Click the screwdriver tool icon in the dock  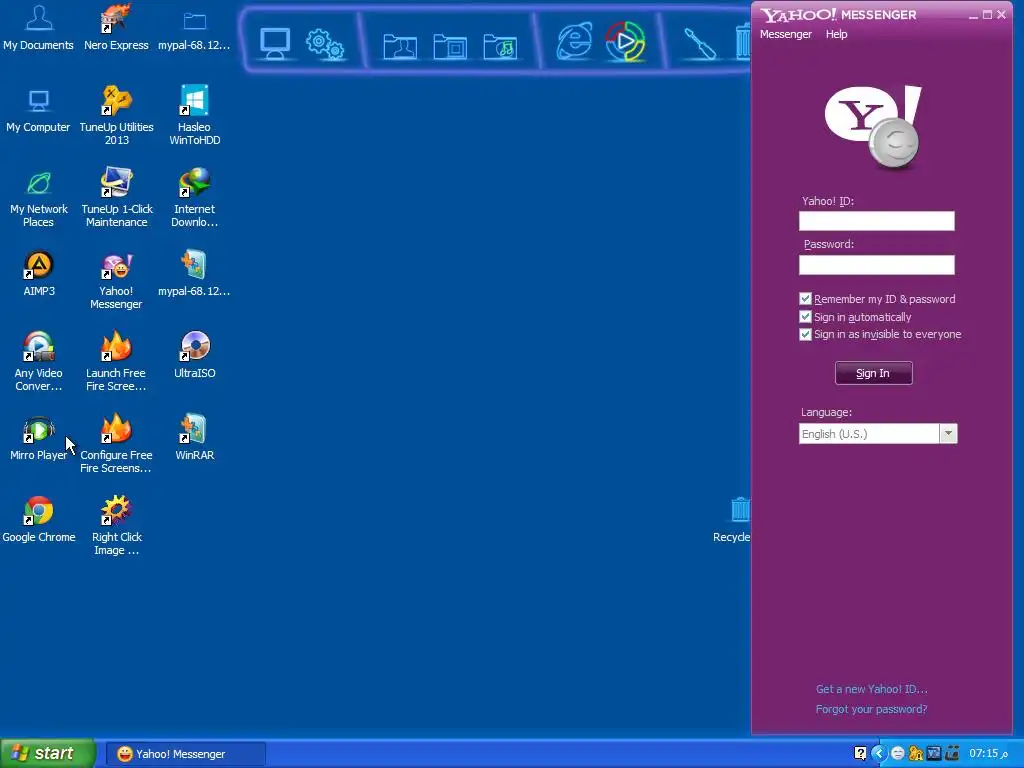(699, 44)
